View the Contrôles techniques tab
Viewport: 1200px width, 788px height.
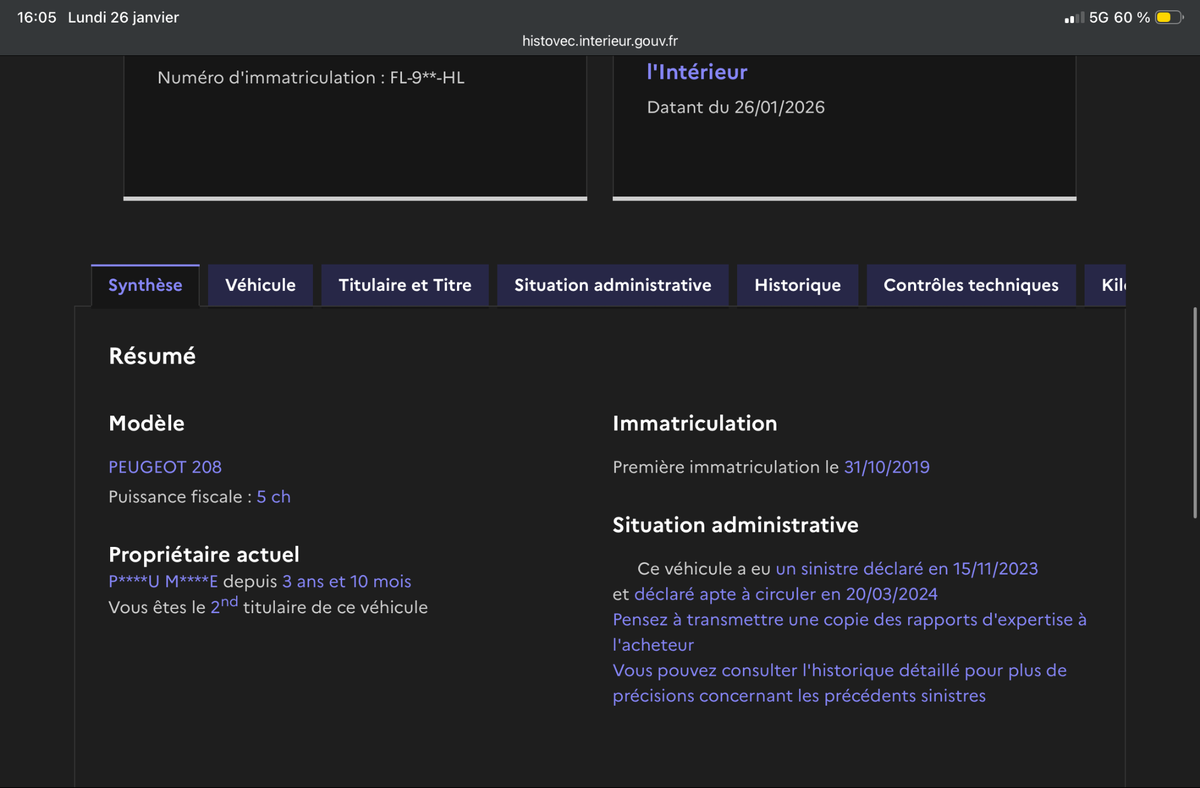(970, 285)
